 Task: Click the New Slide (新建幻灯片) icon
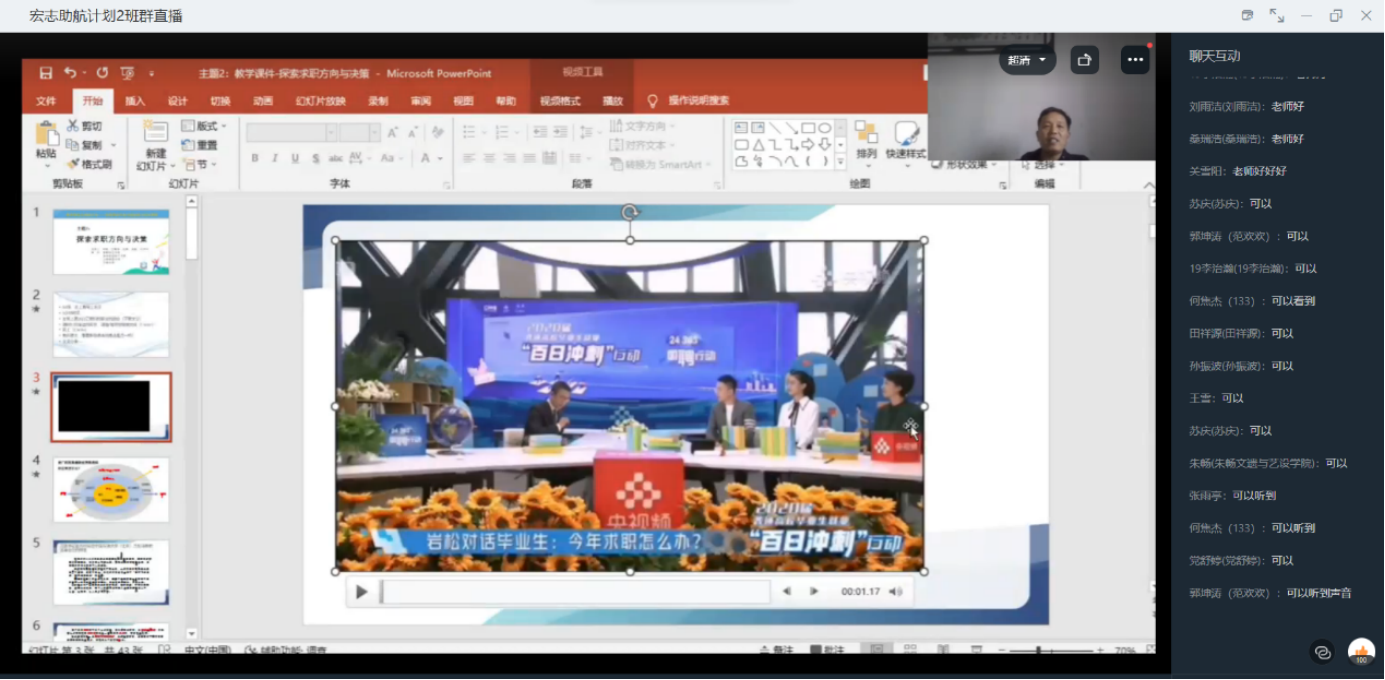pyautogui.click(x=155, y=132)
